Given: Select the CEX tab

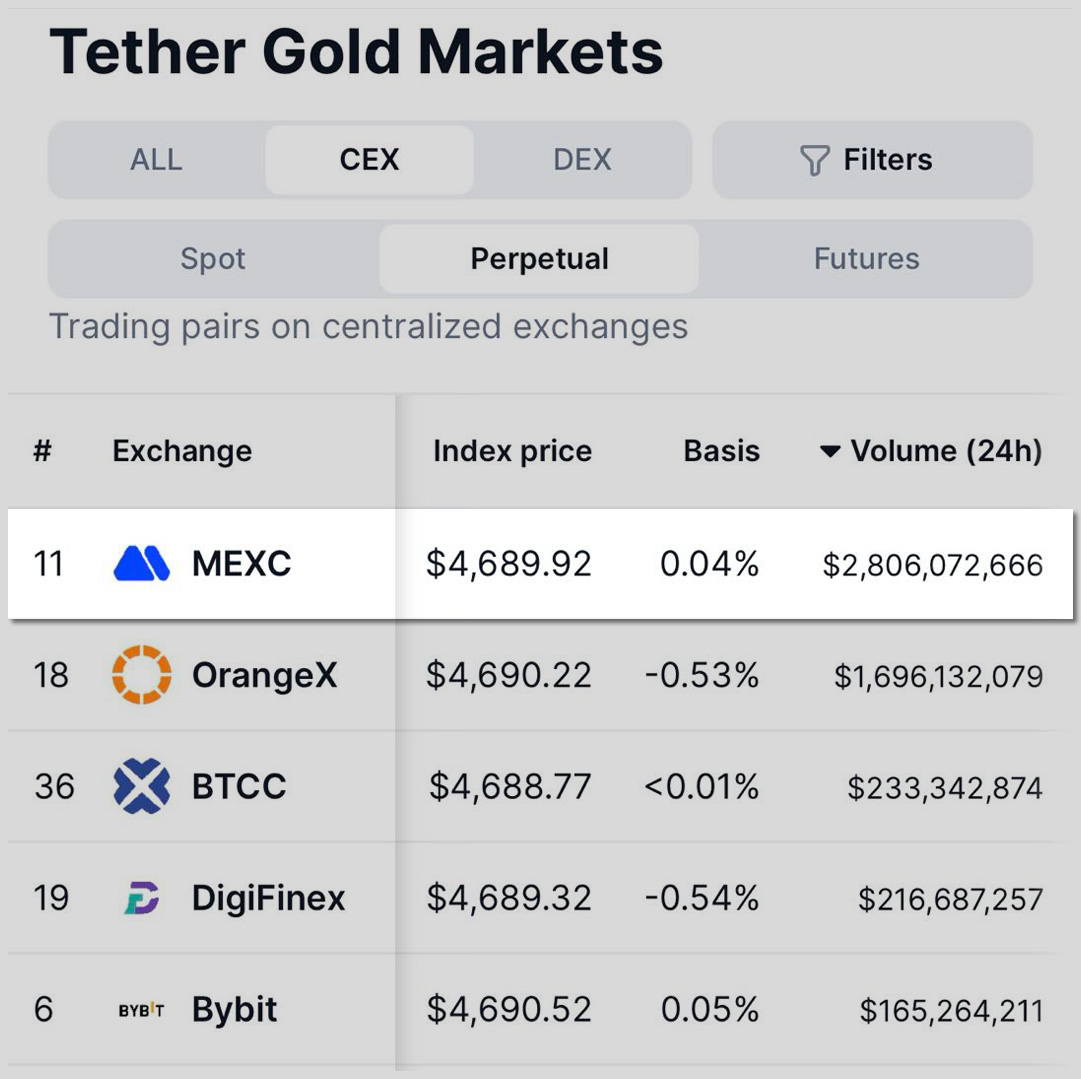Looking at the screenshot, I should pos(368,159).
